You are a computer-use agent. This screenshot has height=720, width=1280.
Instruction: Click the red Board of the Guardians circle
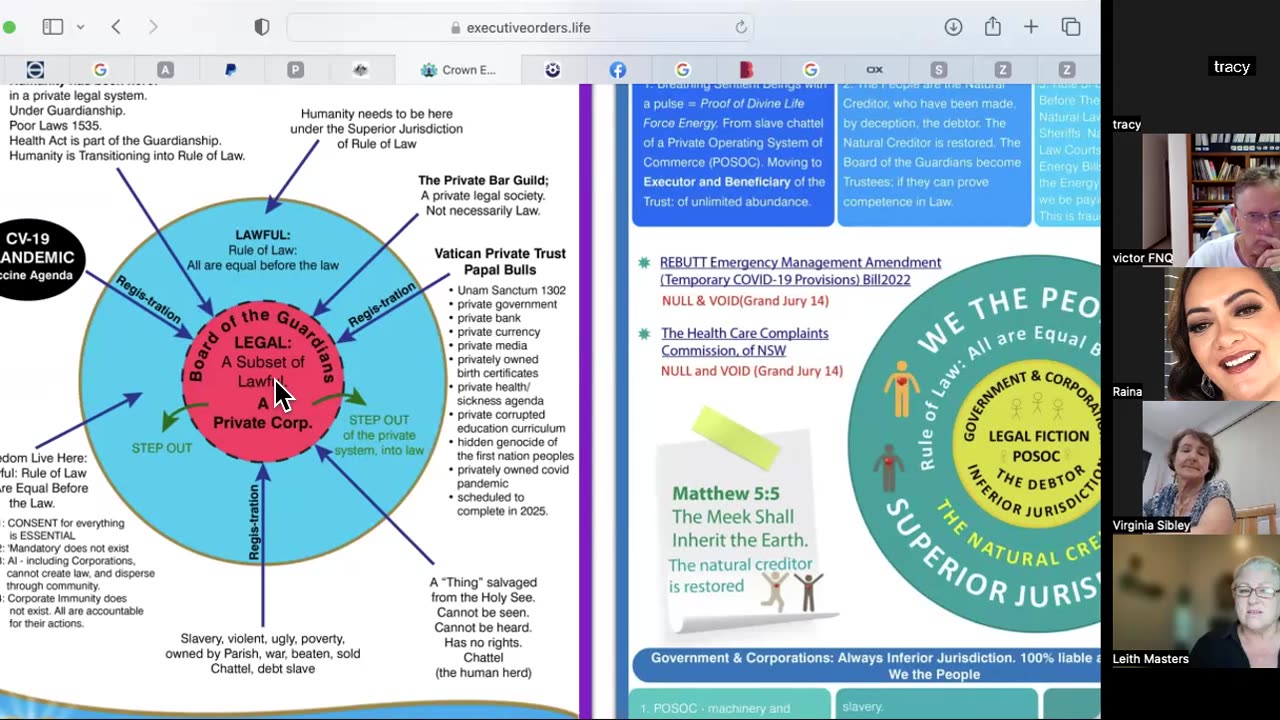coord(262,380)
